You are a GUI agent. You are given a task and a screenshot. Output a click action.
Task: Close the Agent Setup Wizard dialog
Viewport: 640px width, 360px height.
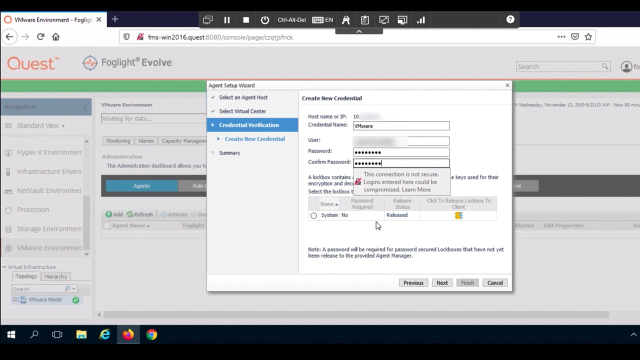click(507, 85)
